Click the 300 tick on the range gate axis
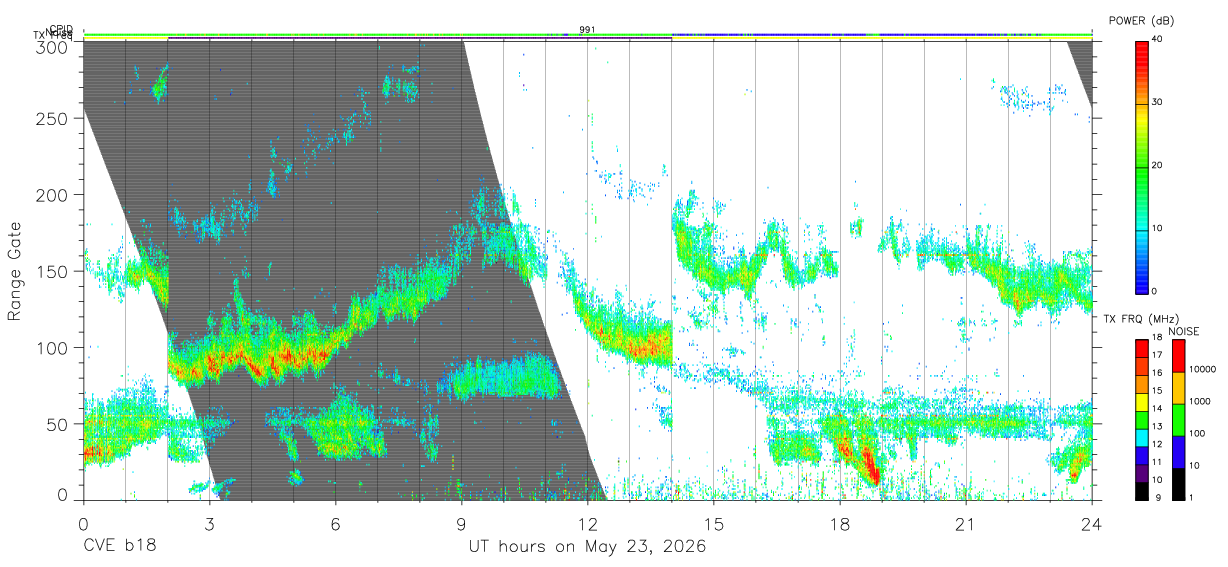 coord(51,46)
